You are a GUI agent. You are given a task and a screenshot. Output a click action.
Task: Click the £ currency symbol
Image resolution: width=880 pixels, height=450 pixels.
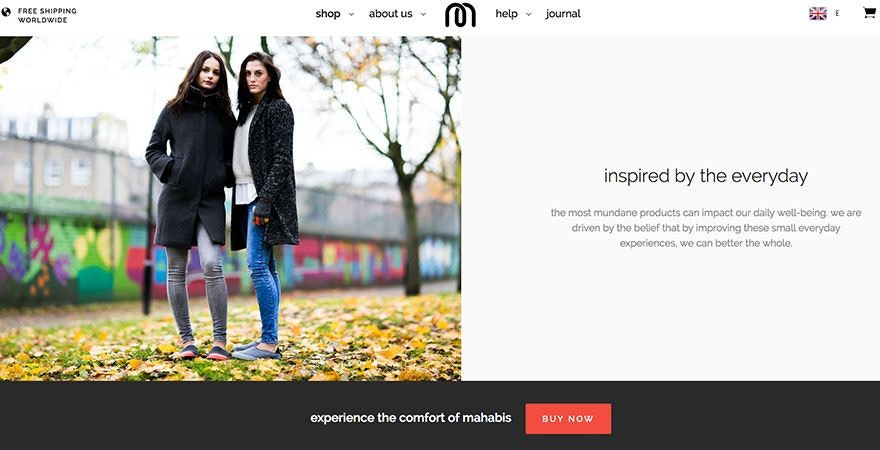point(837,13)
